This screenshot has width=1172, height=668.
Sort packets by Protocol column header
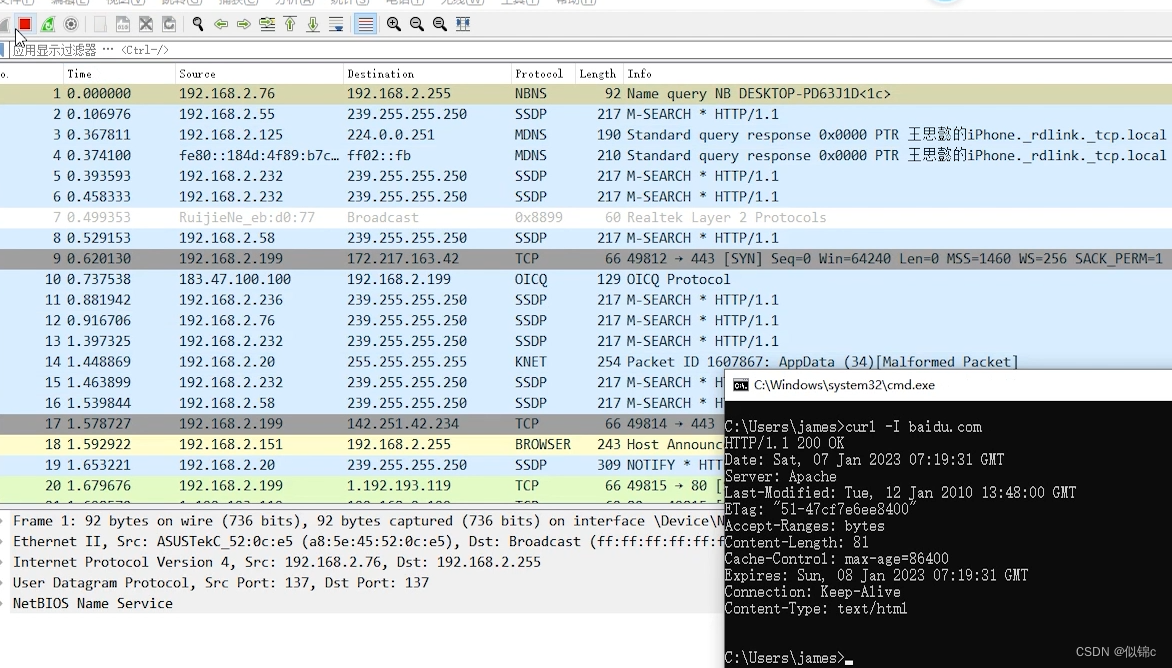click(543, 74)
